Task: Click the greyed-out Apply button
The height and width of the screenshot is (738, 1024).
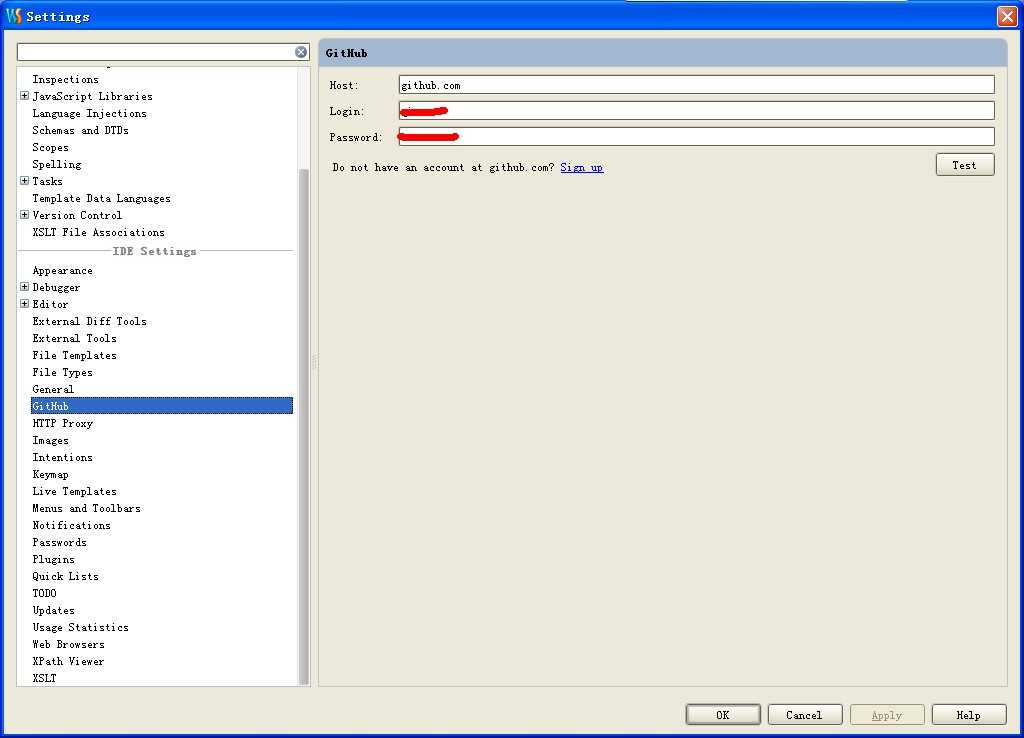Action: [x=887, y=715]
